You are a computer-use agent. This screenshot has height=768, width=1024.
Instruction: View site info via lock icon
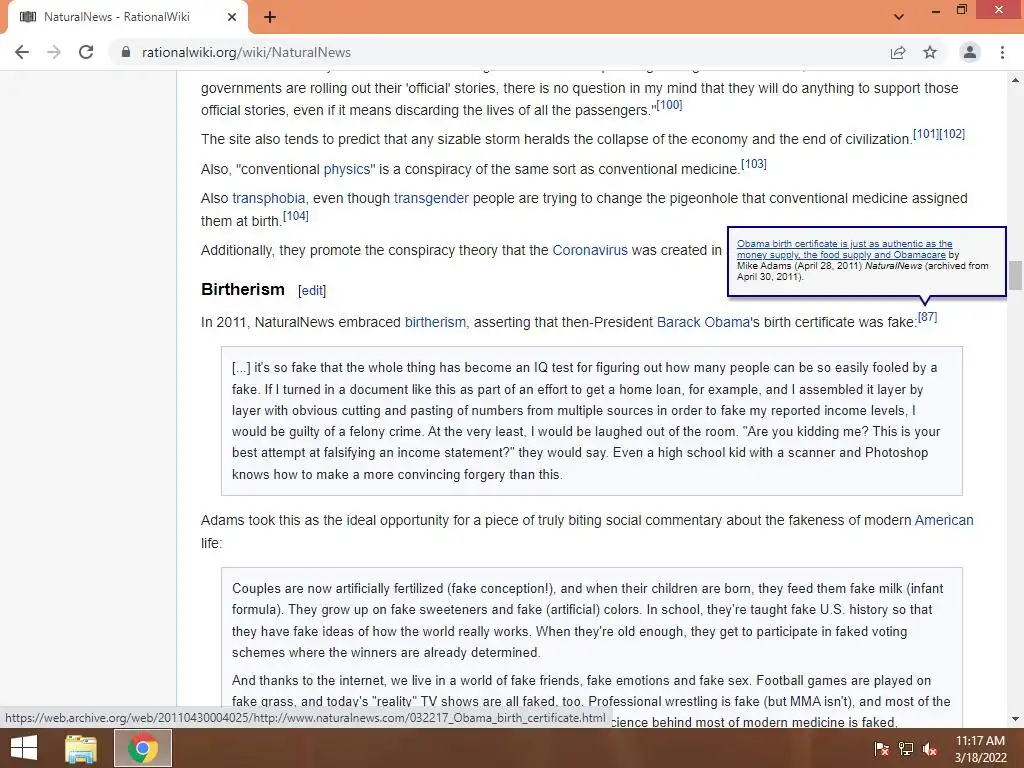126,52
